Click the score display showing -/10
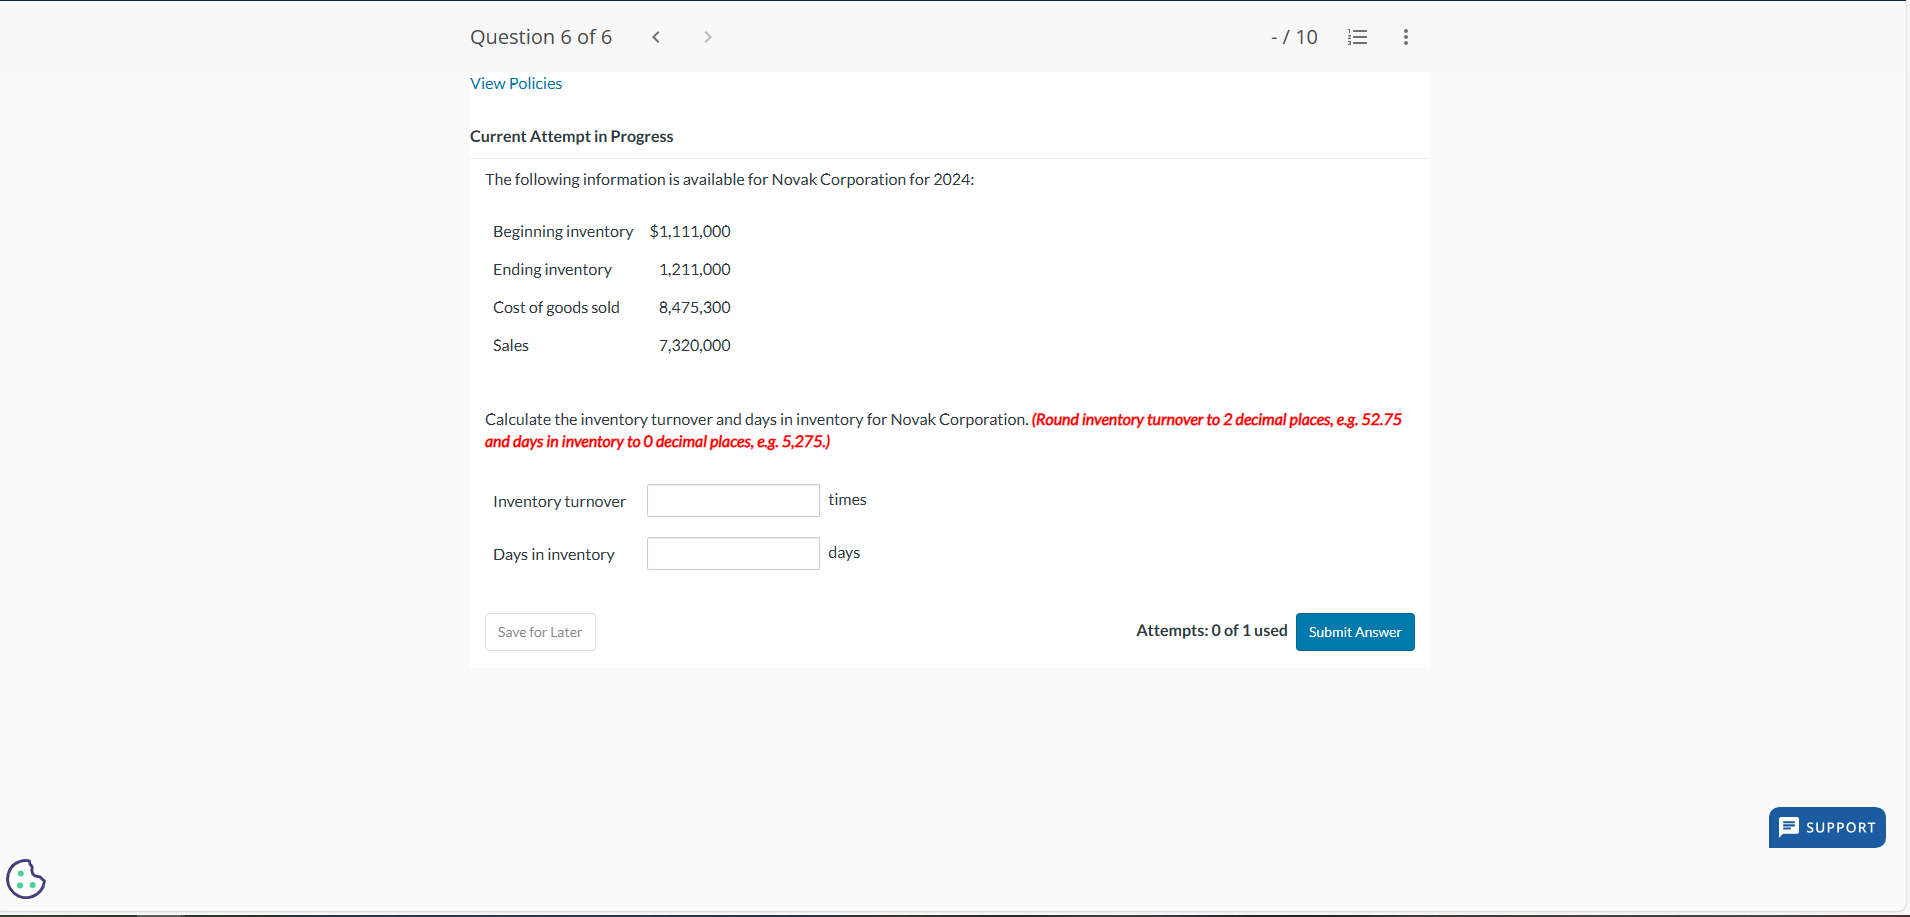This screenshot has width=1910, height=917. [x=1293, y=37]
